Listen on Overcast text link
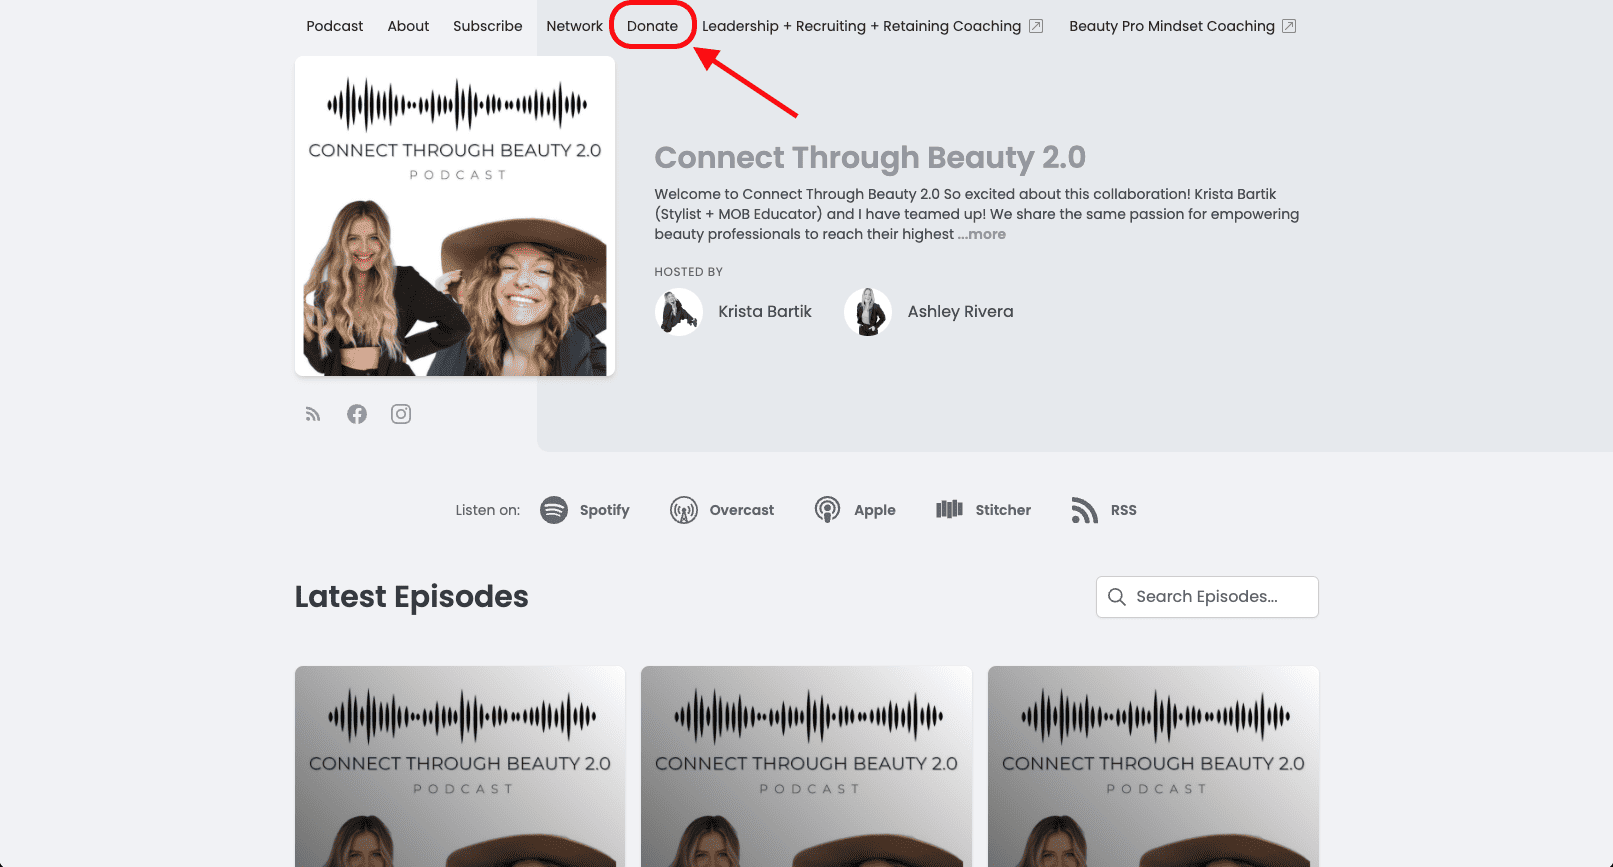The image size is (1613, 867). (x=742, y=510)
